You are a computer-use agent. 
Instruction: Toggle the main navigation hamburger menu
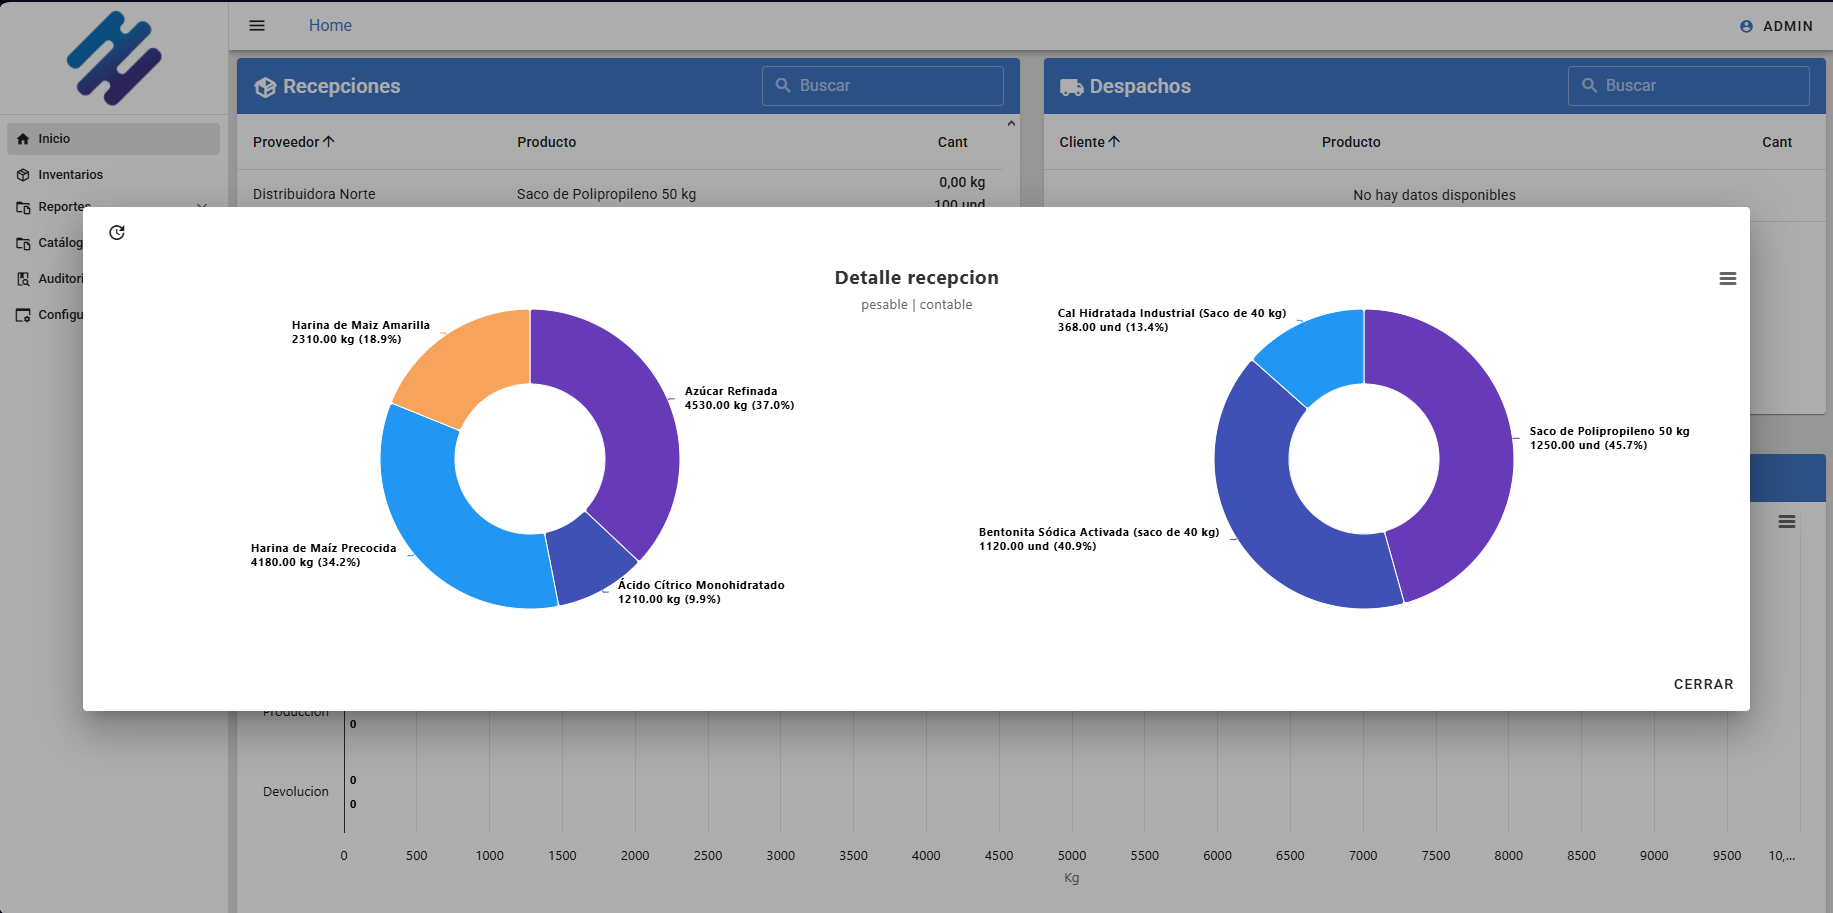(257, 26)
